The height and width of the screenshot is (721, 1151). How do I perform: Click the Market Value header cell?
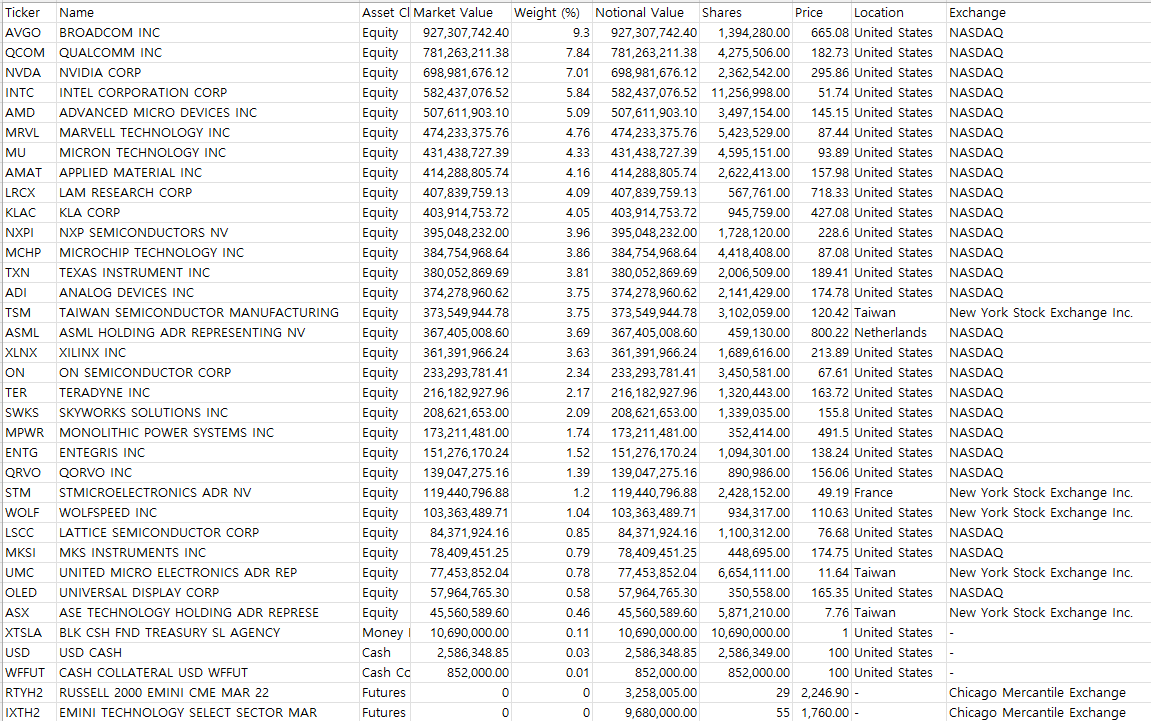460,12
